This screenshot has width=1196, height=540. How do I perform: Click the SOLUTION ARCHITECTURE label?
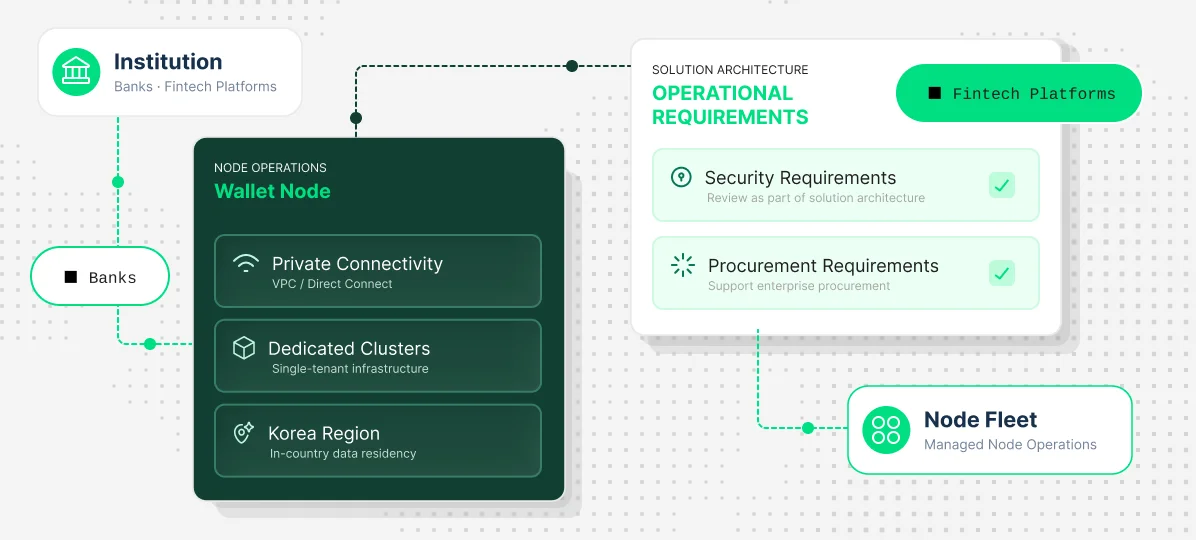(730, 70)
